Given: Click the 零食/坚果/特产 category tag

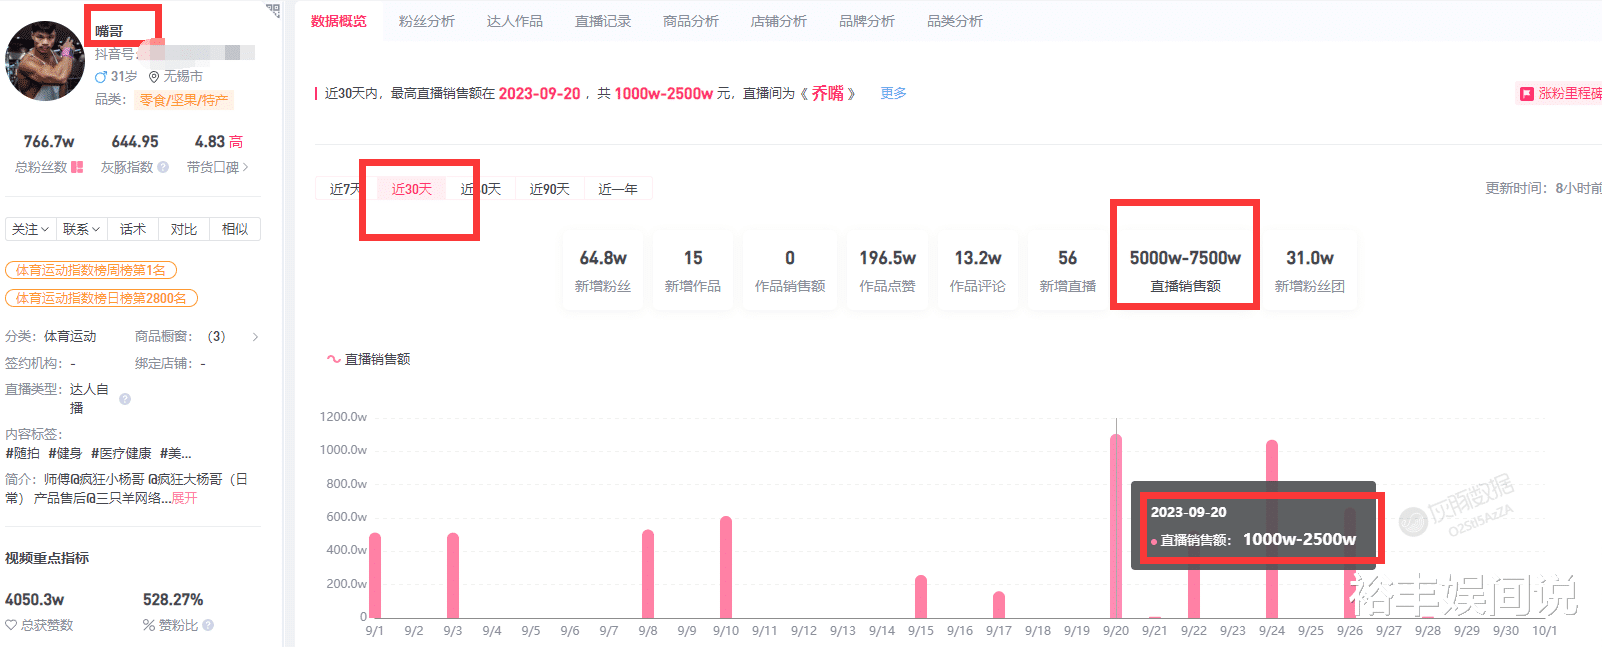Looking at the screenshot, I should click(184, 100).
